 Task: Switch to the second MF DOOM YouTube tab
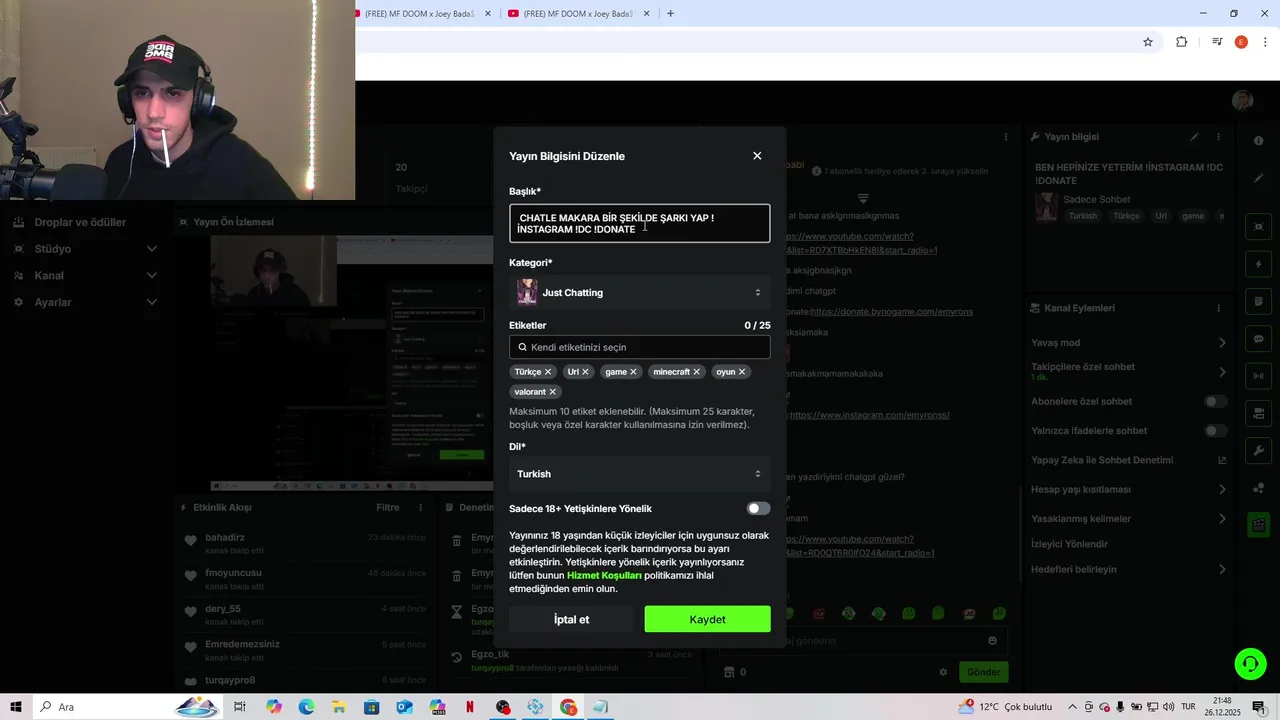[x=580, y=14]
